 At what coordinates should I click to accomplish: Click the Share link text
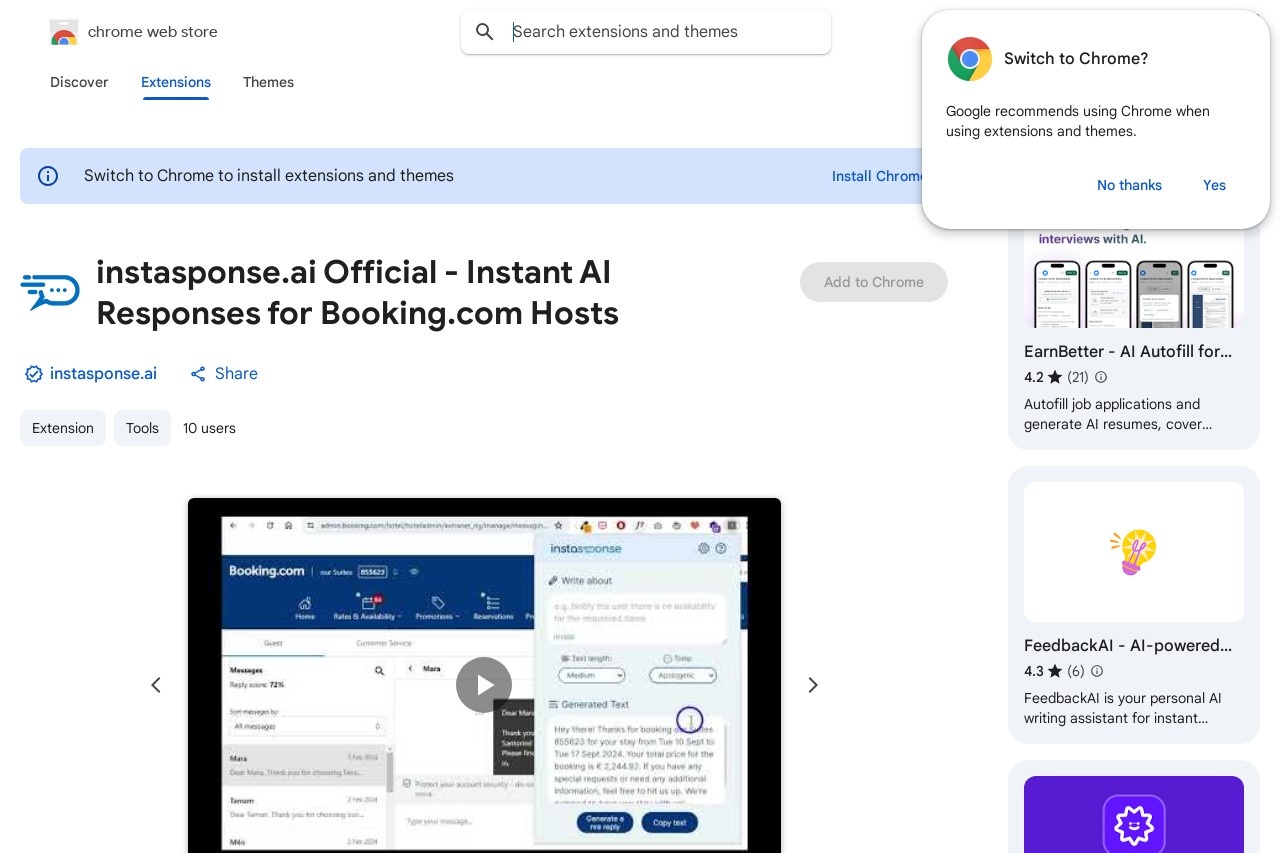pyautogui.click(x=236, y=374)
